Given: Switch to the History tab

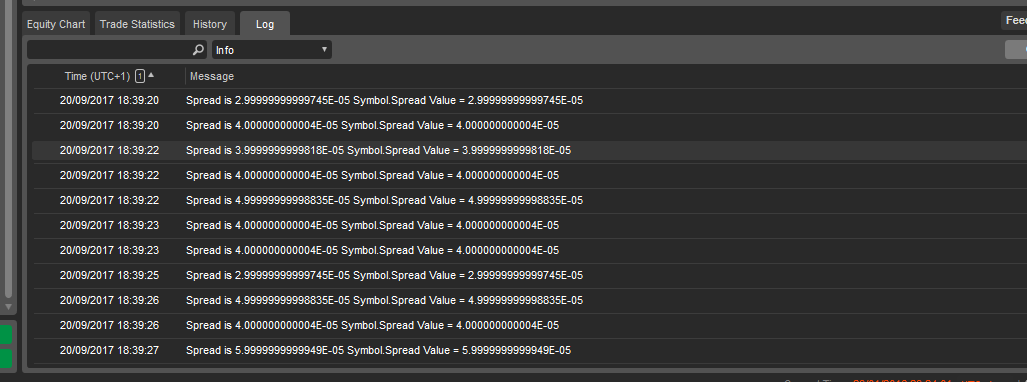Looking at the screenshot, I should click(210, 24).
